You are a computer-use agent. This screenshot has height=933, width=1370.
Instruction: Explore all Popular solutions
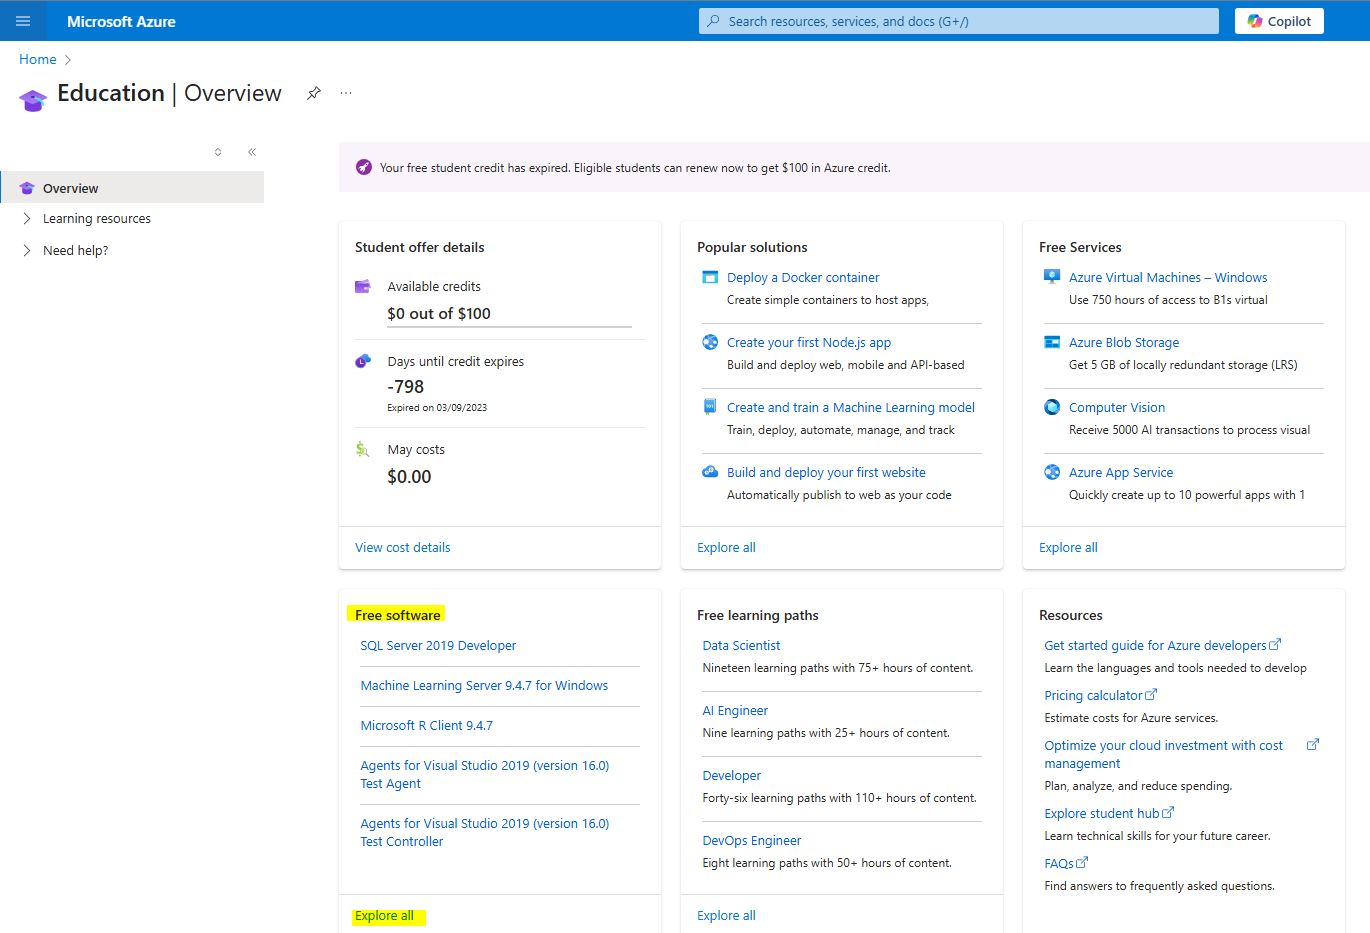tap(726, 547)
